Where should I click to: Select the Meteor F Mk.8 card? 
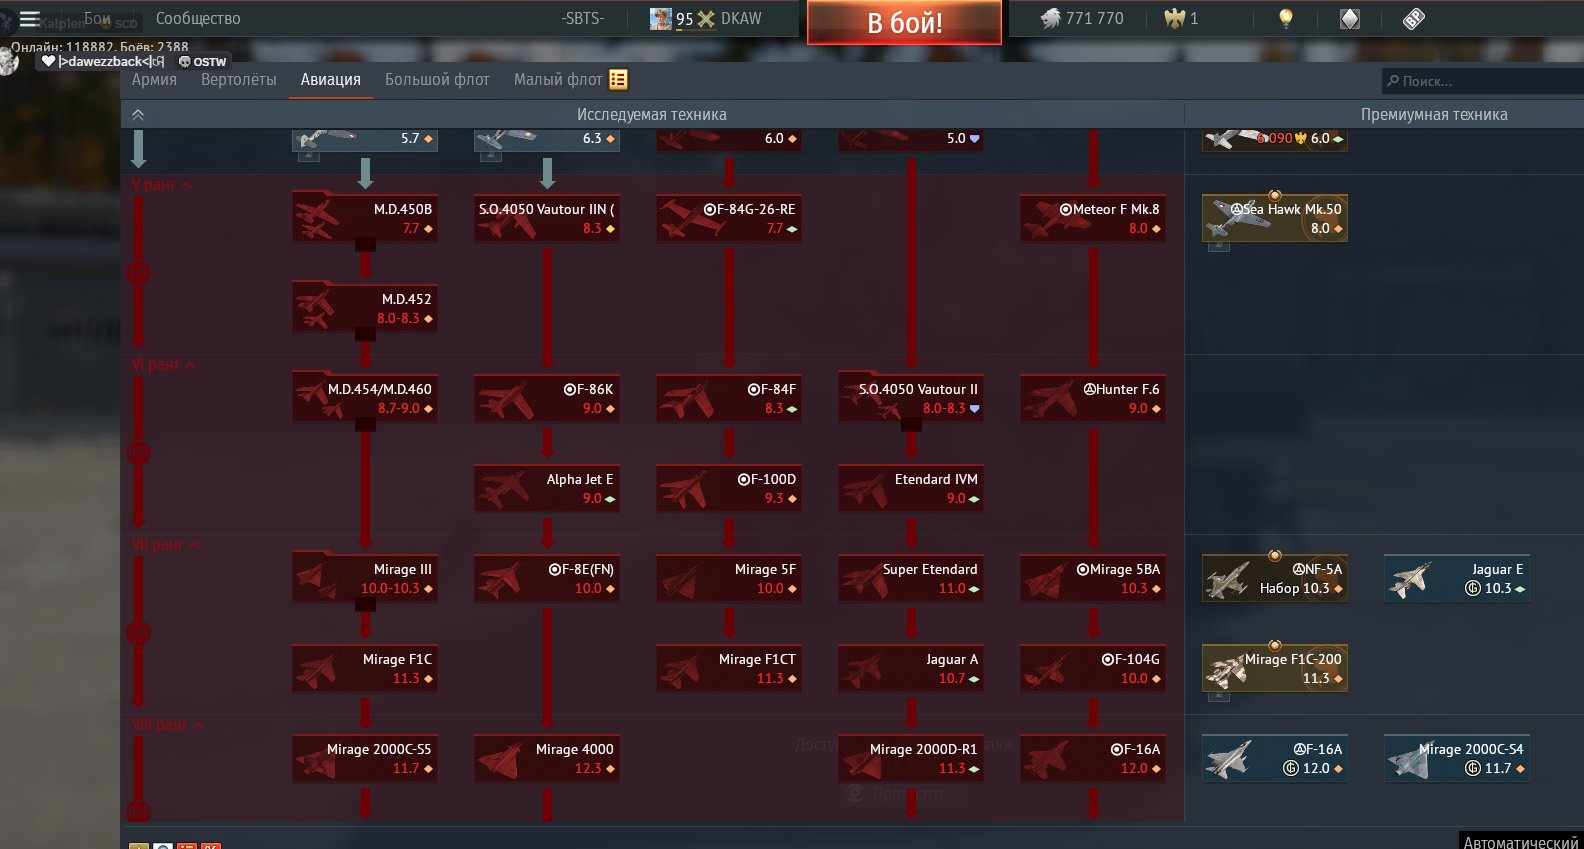click(1093, 218)
